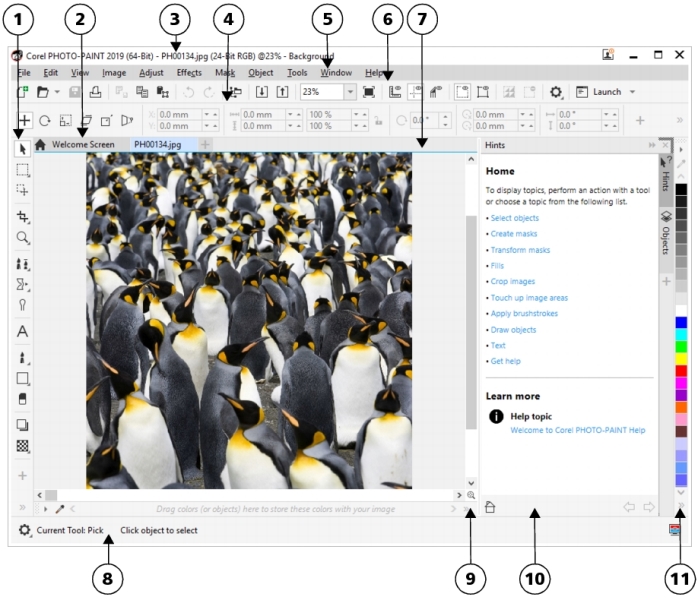This screenshot has width=698, height=600.
Task: Activate the Zoom magnifier tool
Action: coord(23,238)
